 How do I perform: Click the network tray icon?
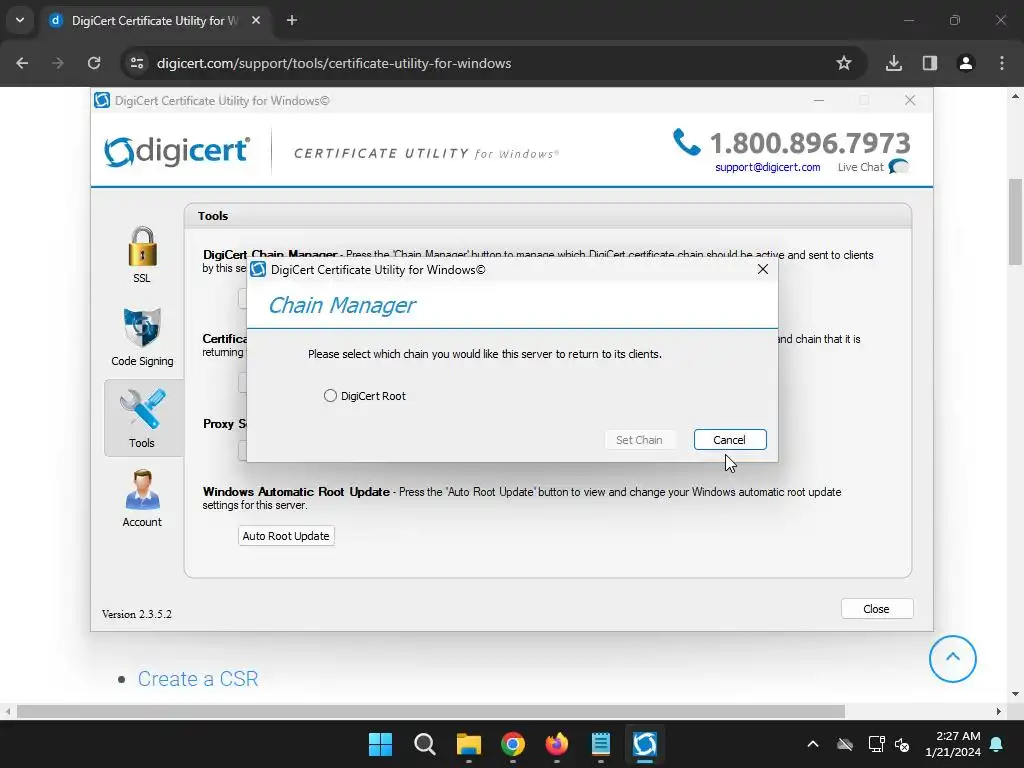(x=876, y=744)
